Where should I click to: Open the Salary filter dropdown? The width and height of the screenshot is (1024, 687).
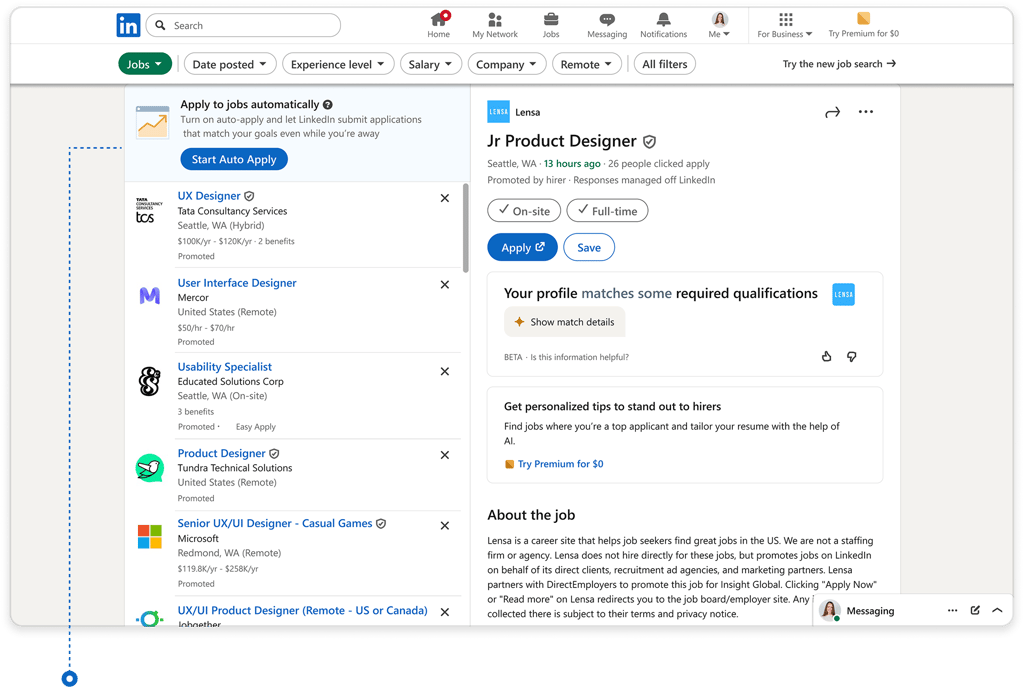[x=430, y=64]
